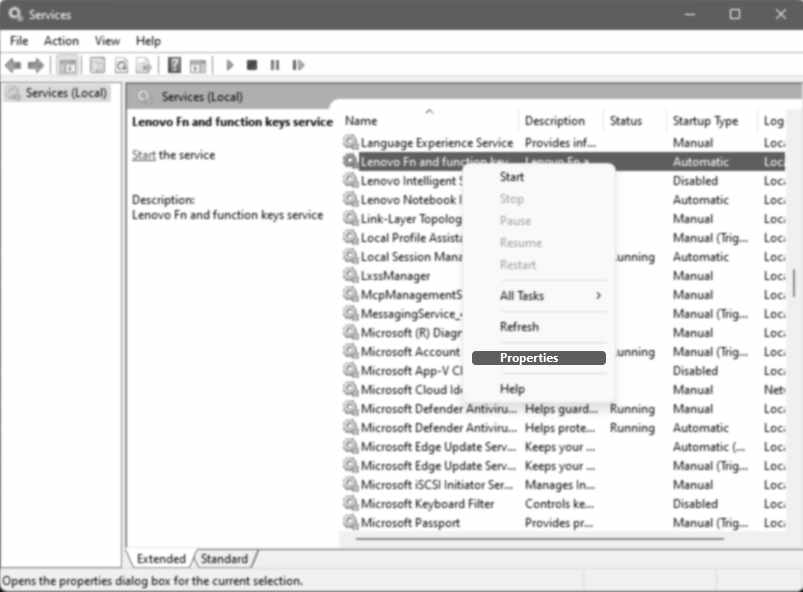
Task: Choose Properties from the context menu
Action: [528, 357]
